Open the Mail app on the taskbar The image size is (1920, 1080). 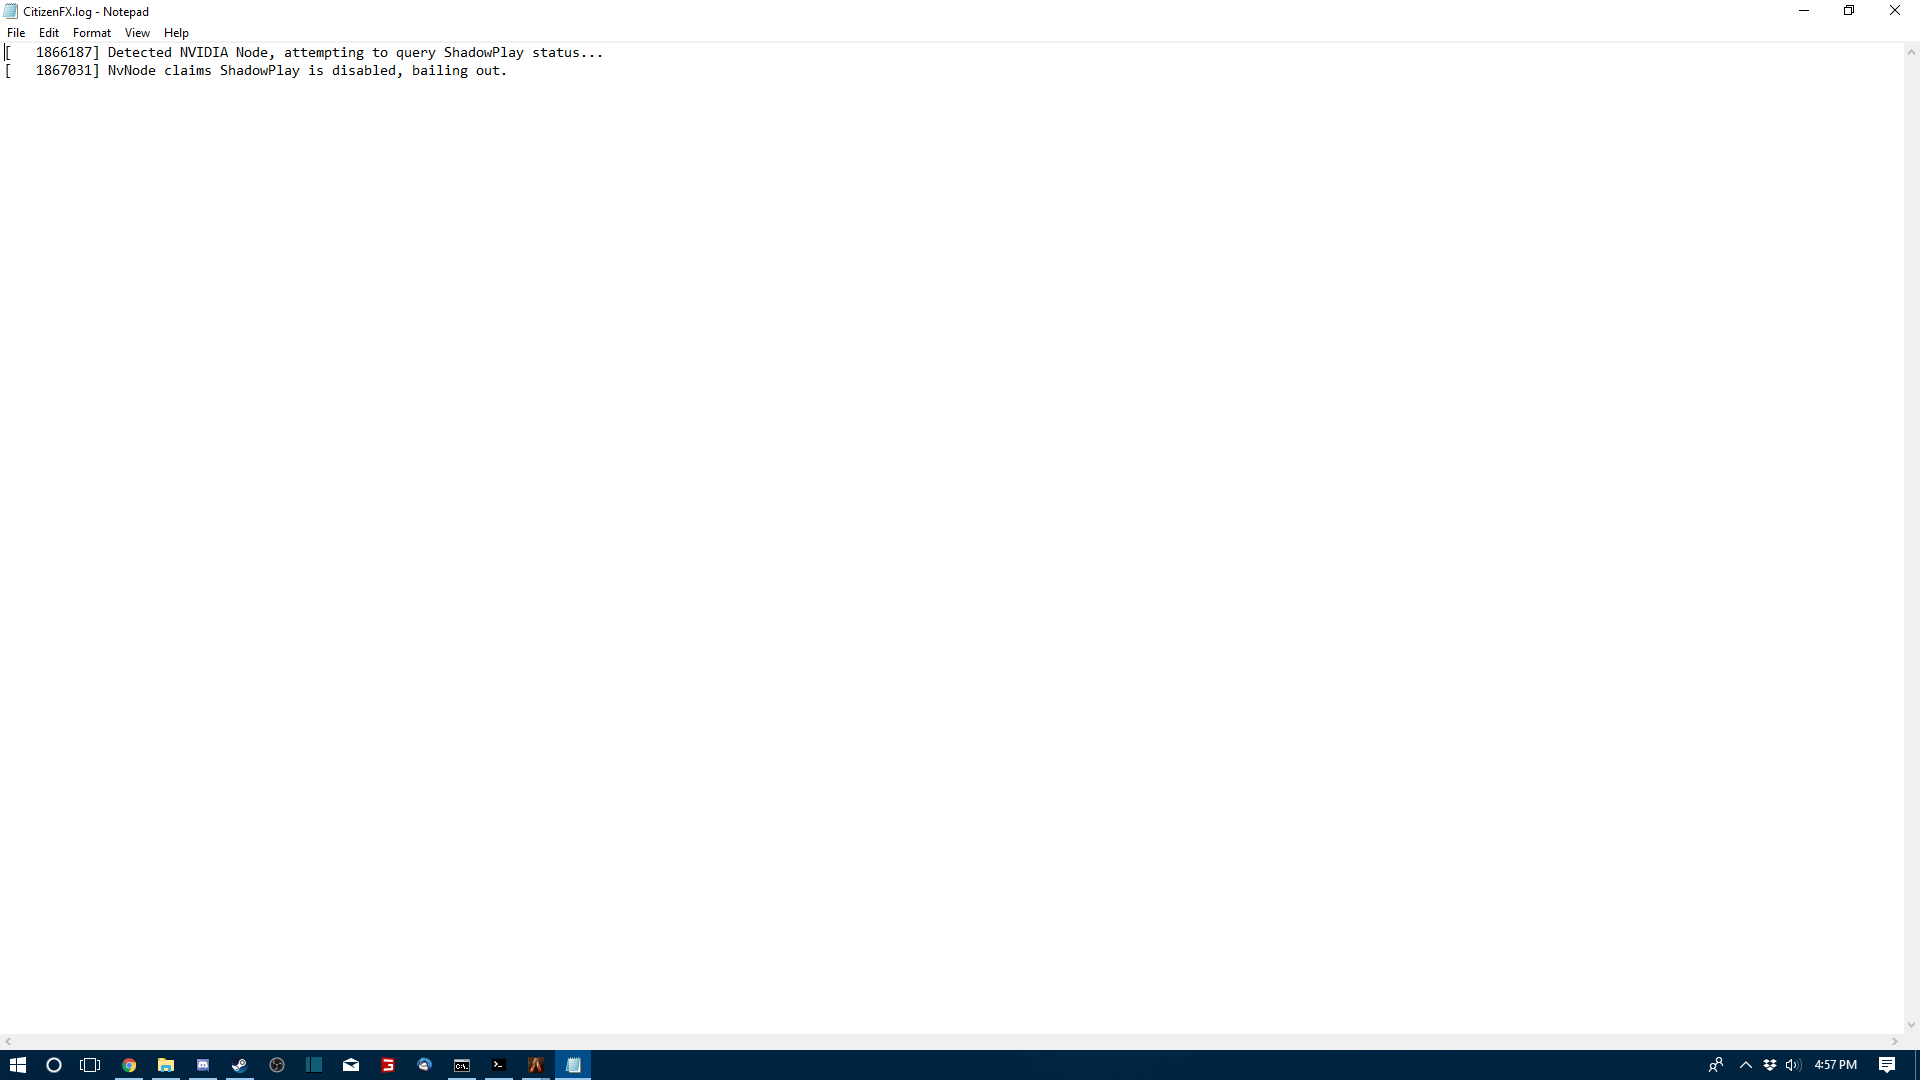pos(351,1065)
